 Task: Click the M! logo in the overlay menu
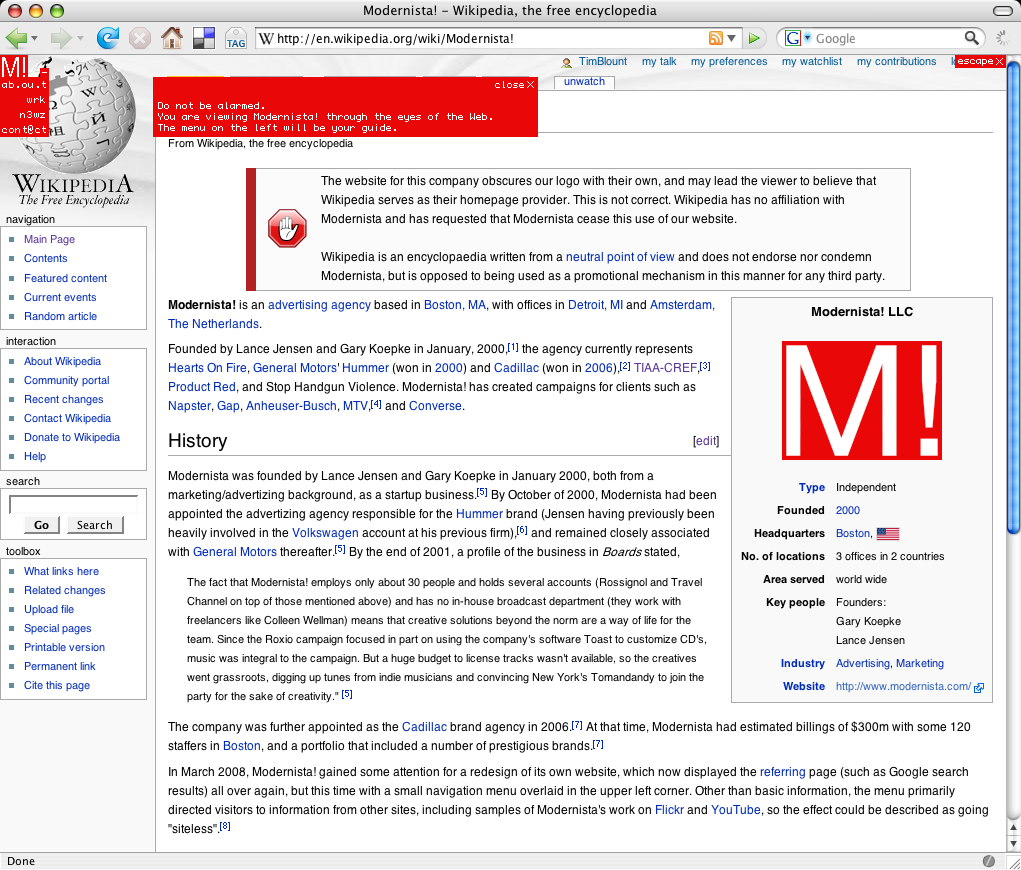(x=14, y=67)
